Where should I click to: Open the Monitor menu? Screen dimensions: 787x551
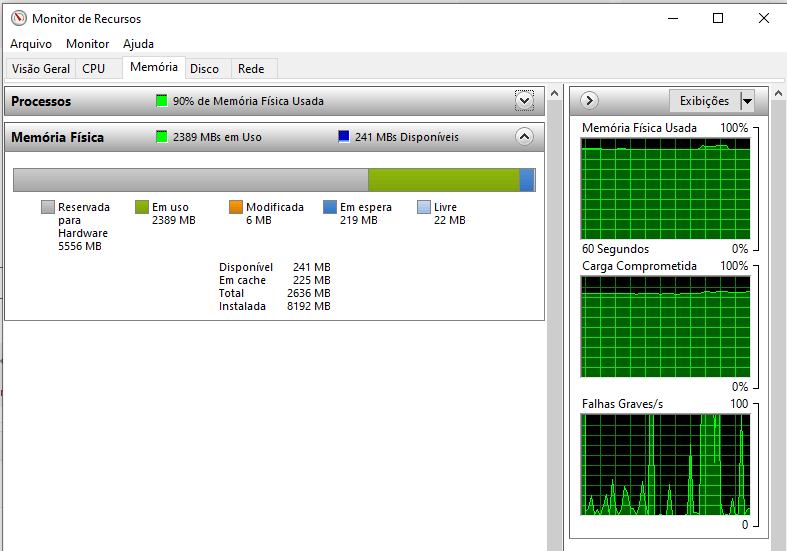coord(87,44)
